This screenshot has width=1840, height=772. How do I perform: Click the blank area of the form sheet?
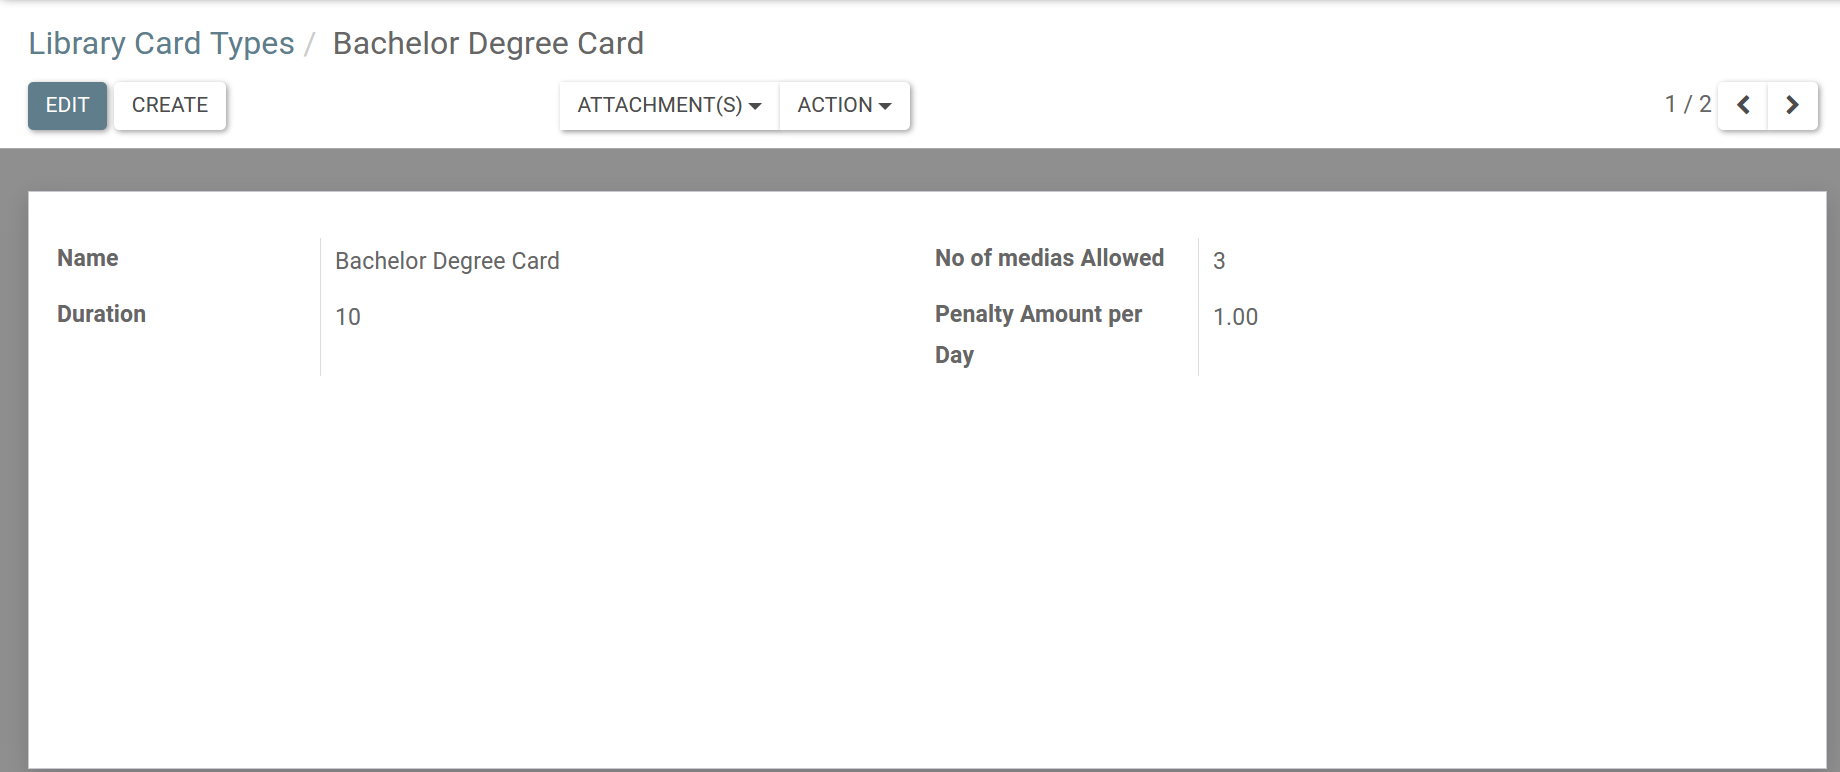coord(900,560)
